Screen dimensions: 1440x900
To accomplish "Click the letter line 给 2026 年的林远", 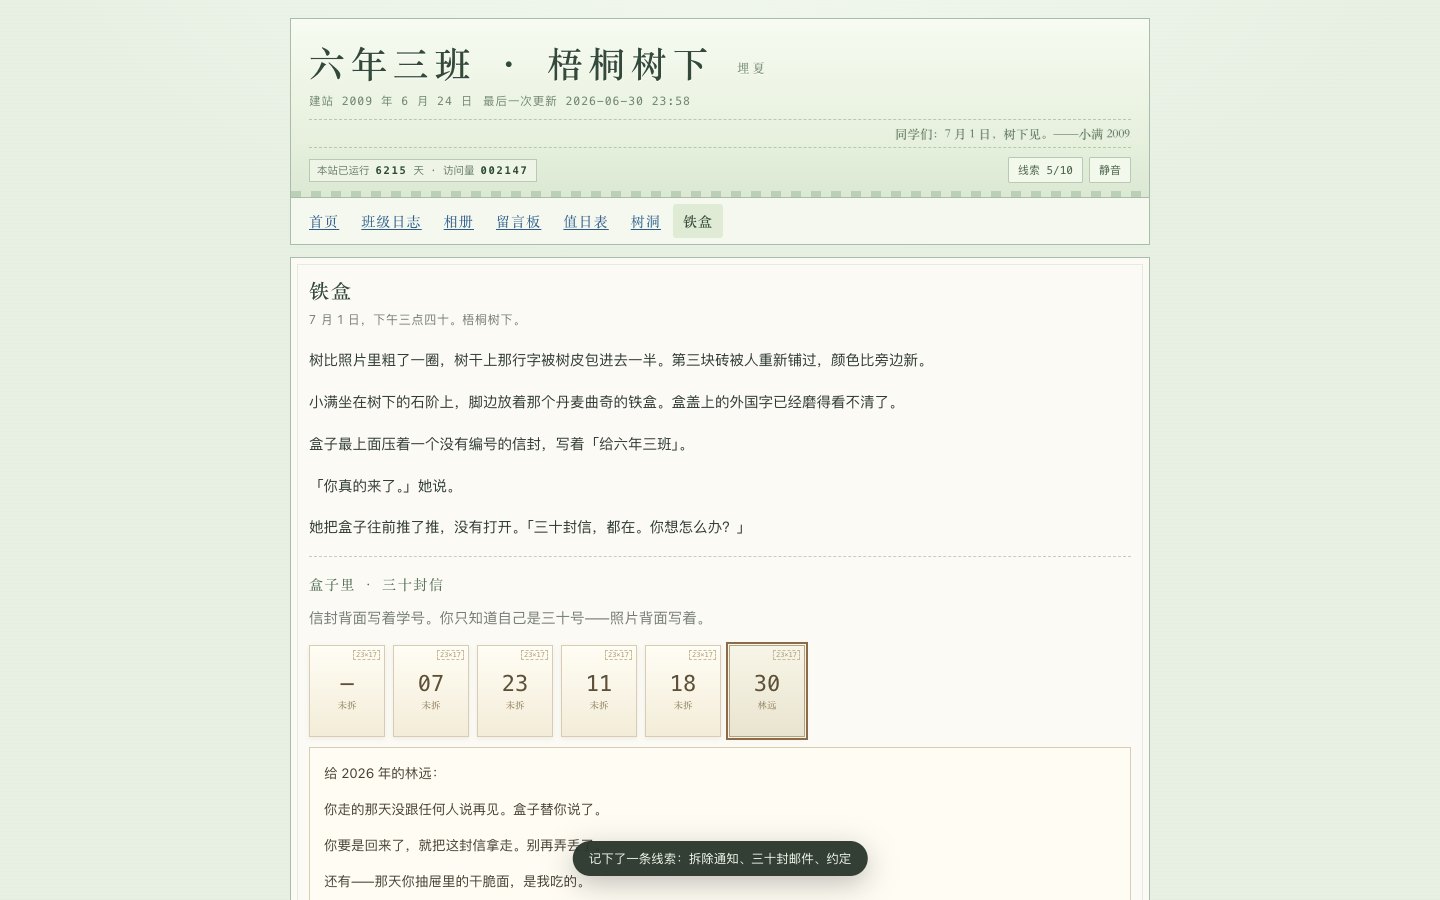I will pyautogui.click(x=381, y=773).
